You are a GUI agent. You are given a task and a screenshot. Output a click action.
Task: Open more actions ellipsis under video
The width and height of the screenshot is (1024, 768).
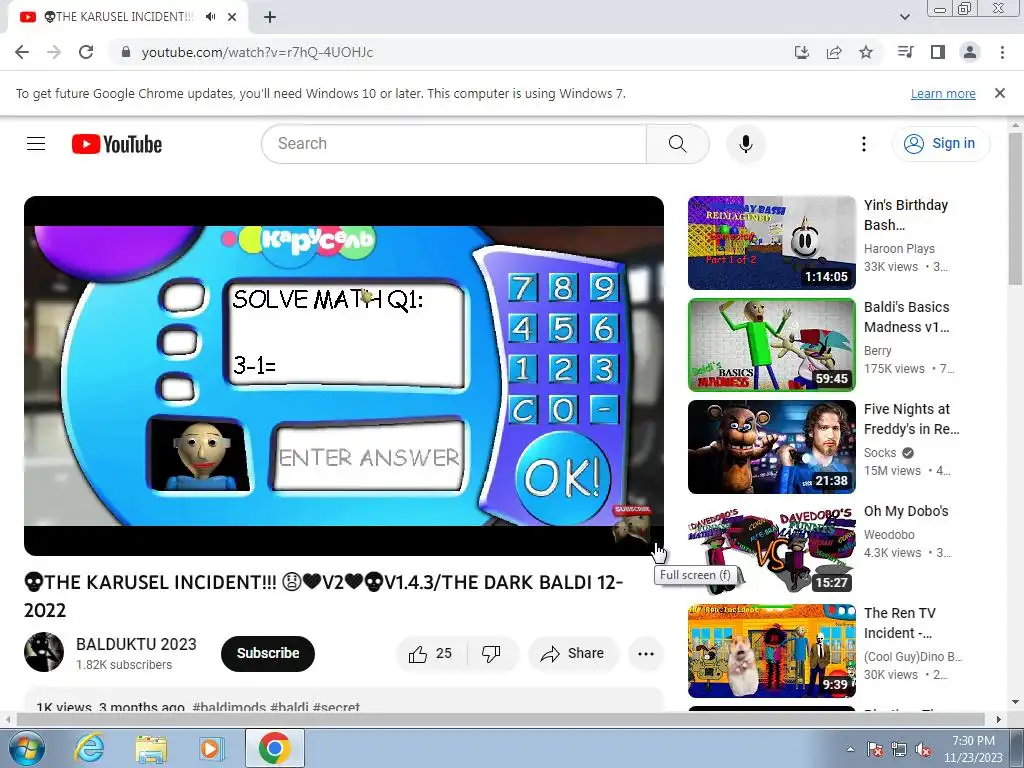tap(646, 653)
